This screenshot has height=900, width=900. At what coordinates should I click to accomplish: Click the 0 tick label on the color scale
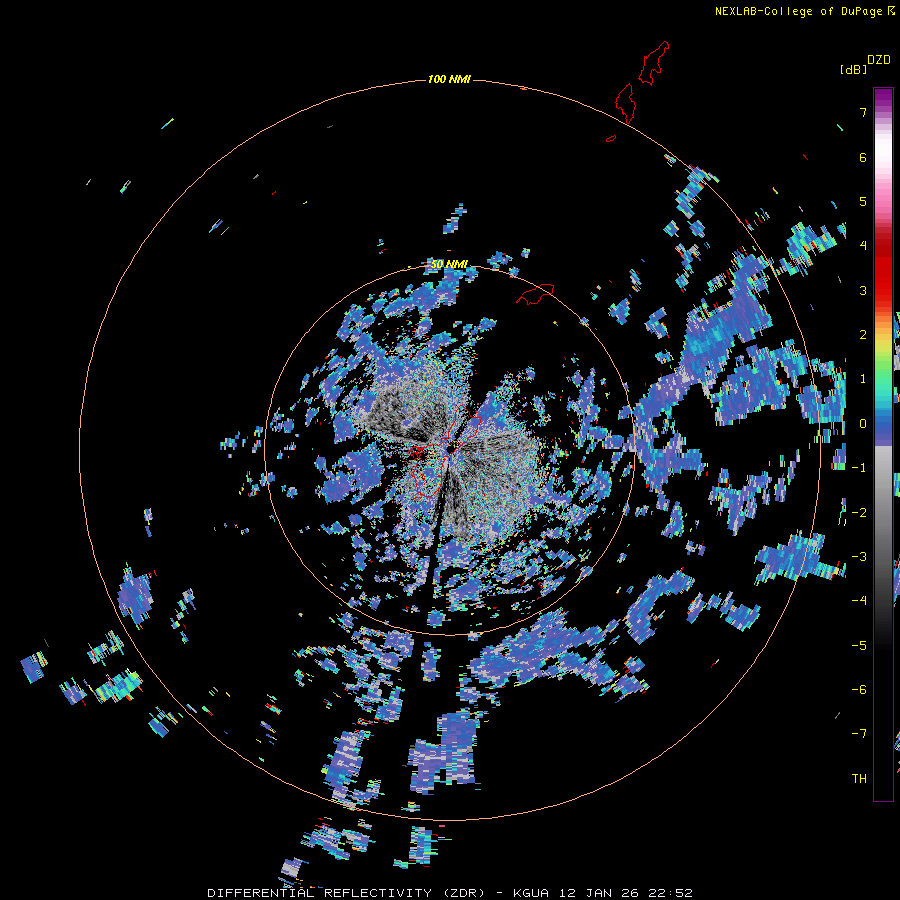[862, 424]
